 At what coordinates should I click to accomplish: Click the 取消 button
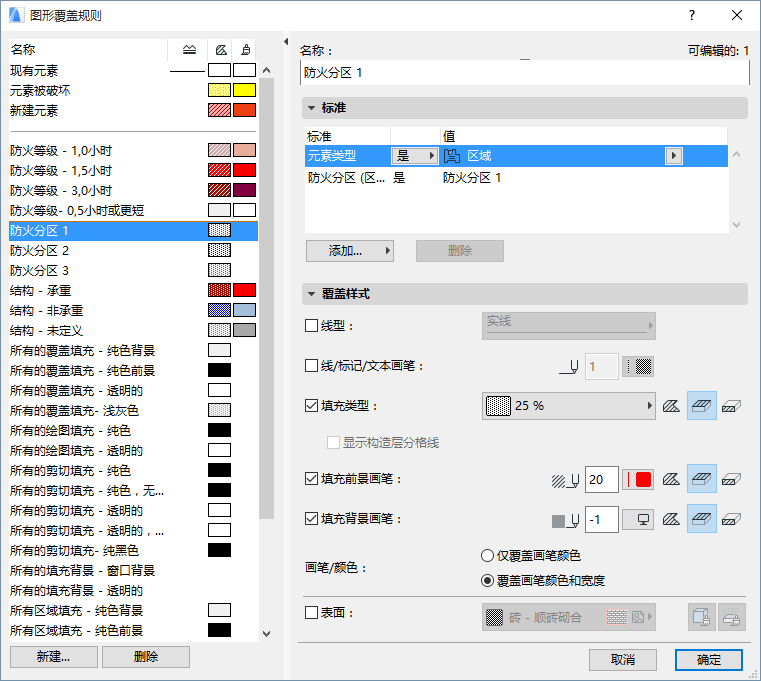pos(623,660)
